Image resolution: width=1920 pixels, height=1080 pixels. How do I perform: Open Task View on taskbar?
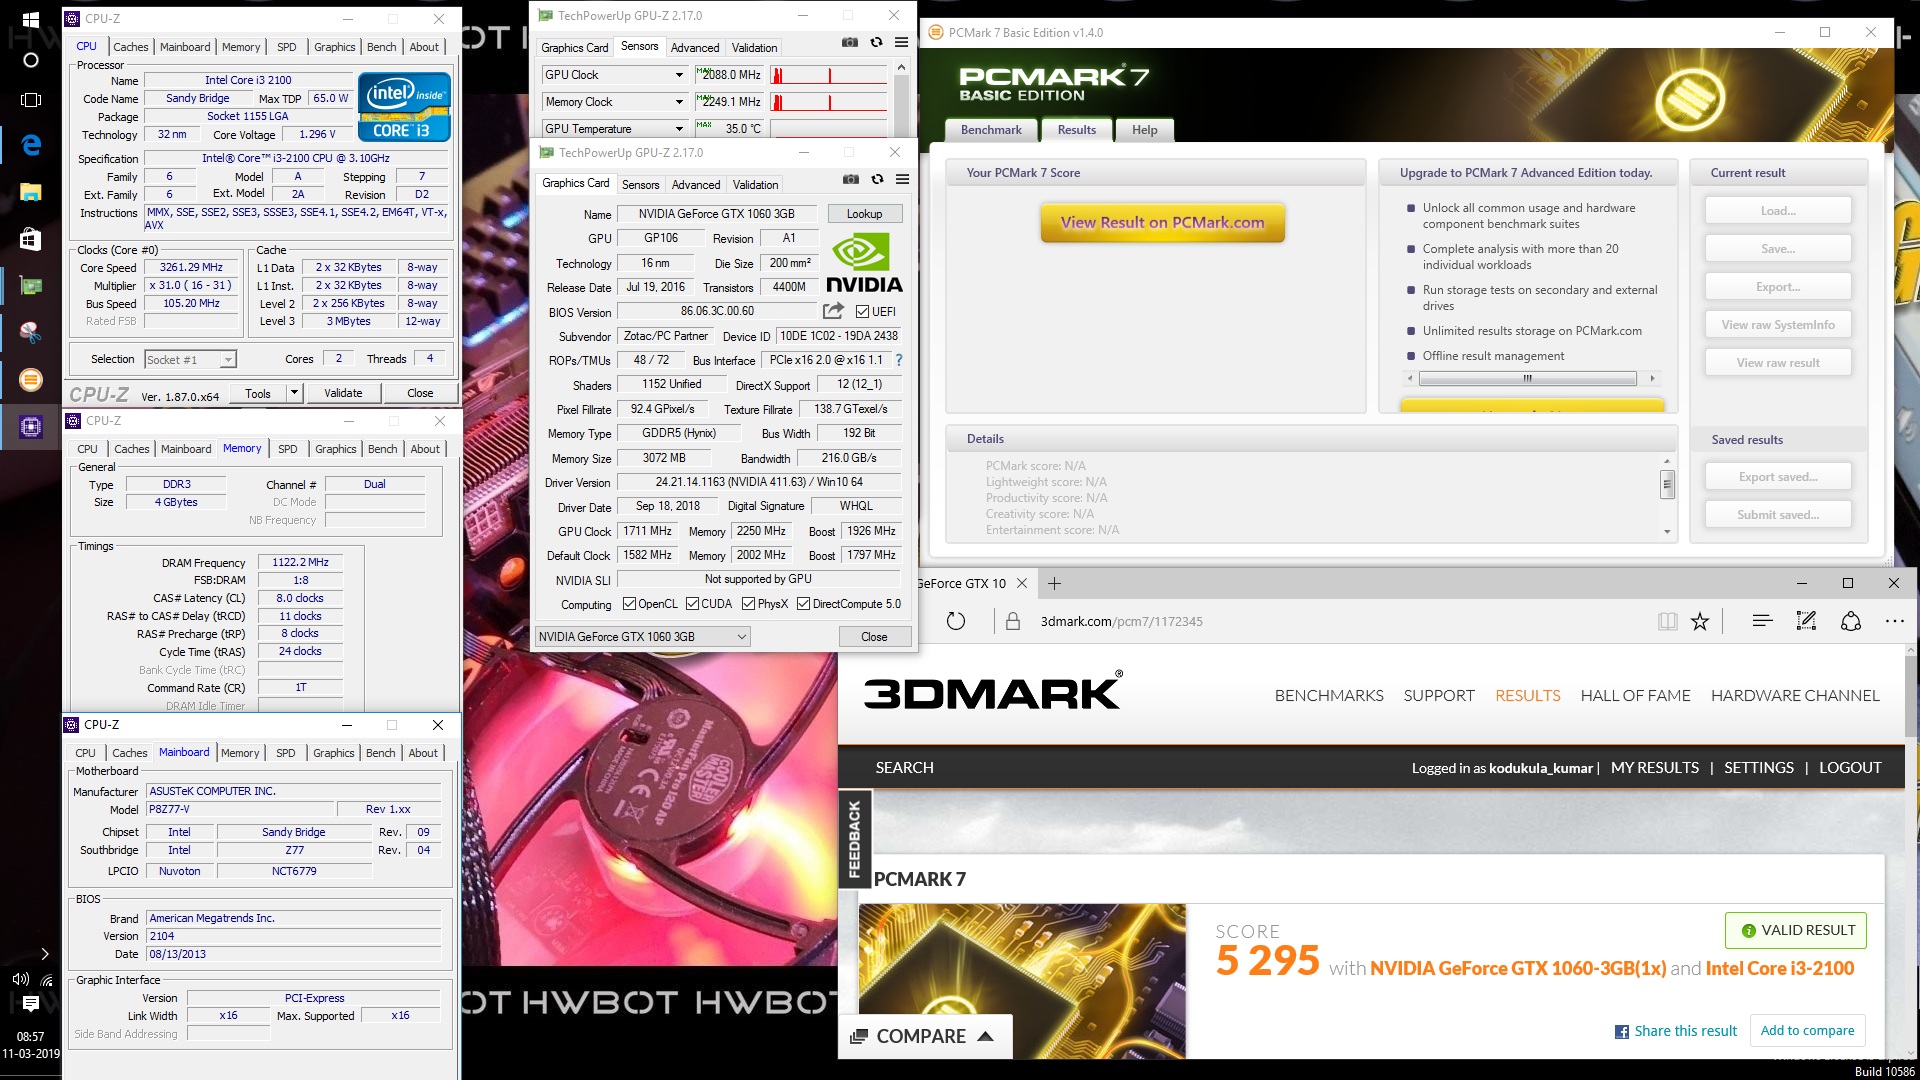pos(31,100)
